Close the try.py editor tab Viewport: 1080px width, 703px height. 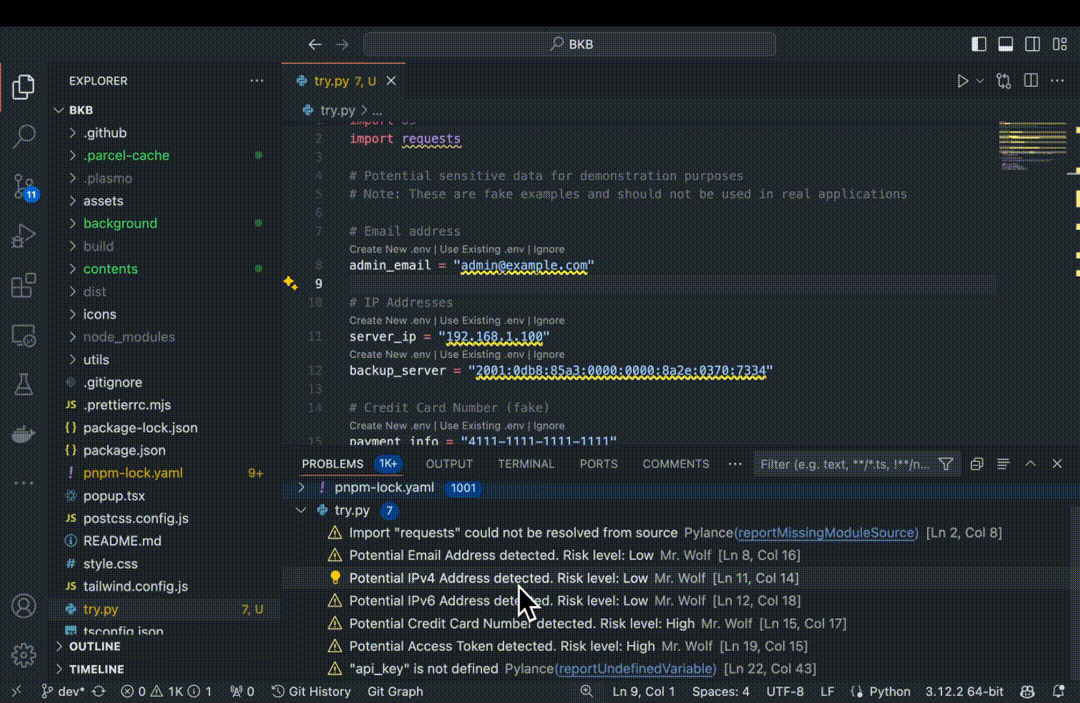click(x=391, y=81)
